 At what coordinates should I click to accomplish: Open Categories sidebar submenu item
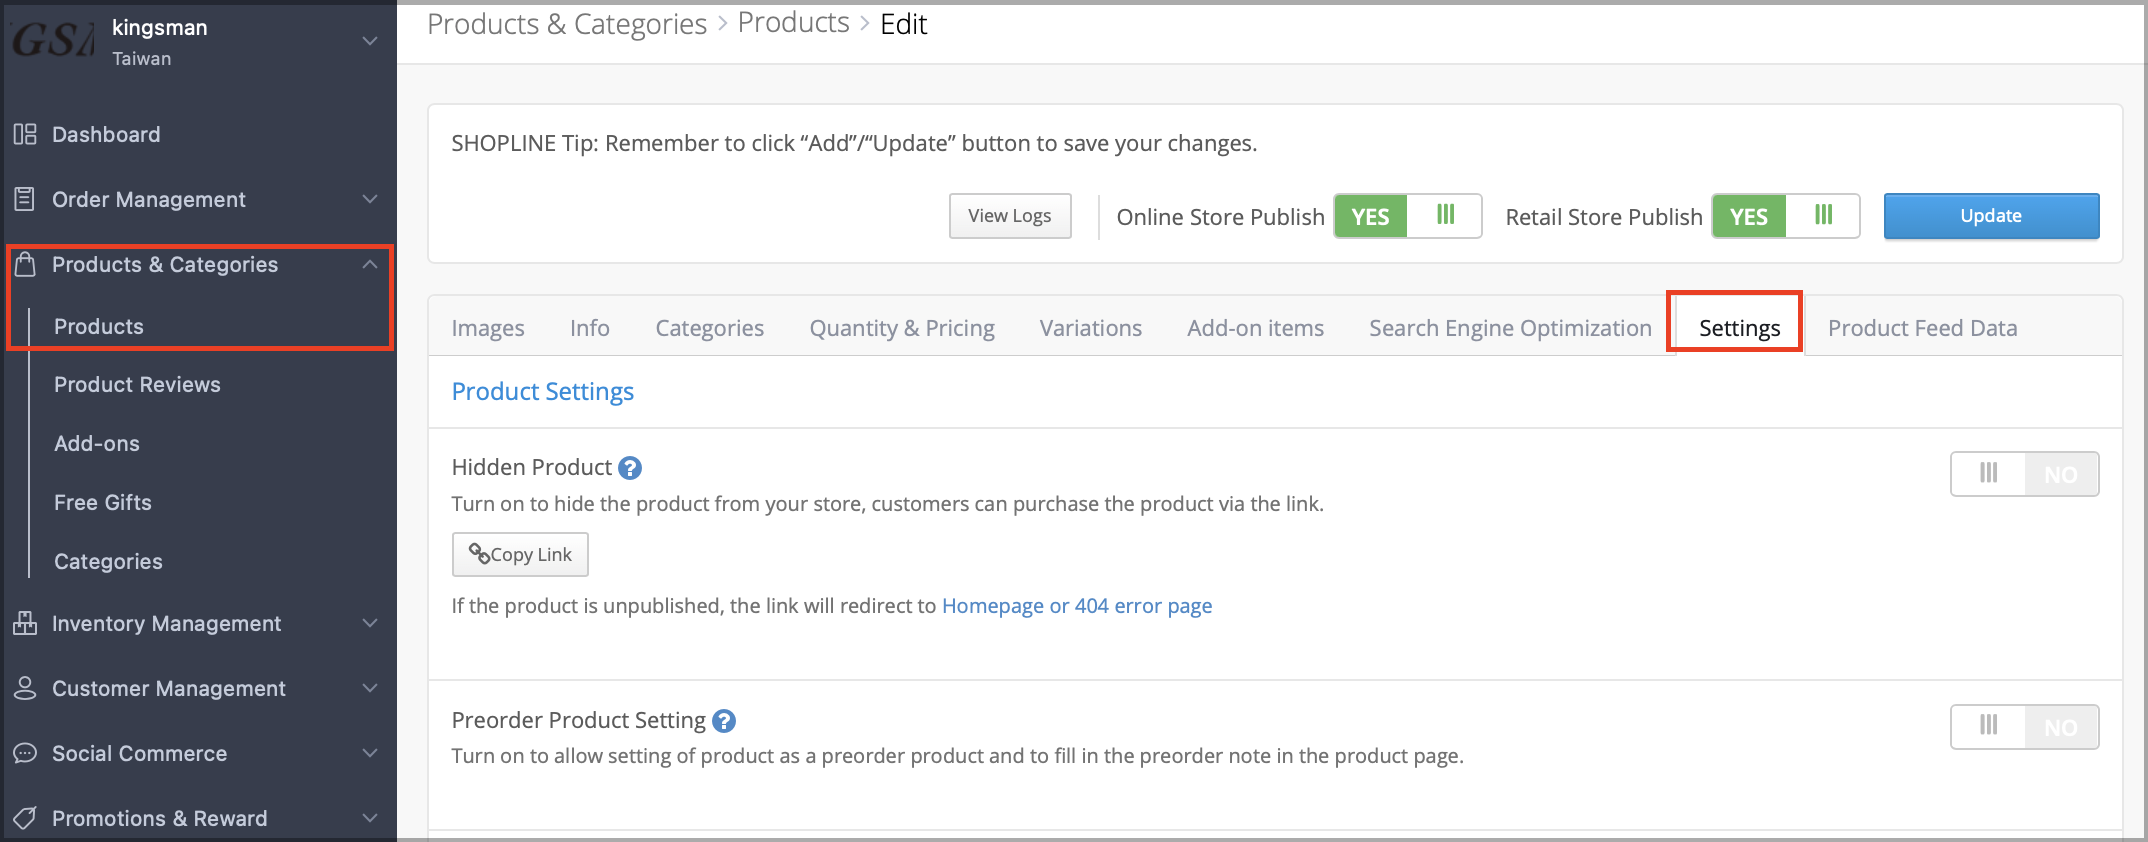(108, 561)
